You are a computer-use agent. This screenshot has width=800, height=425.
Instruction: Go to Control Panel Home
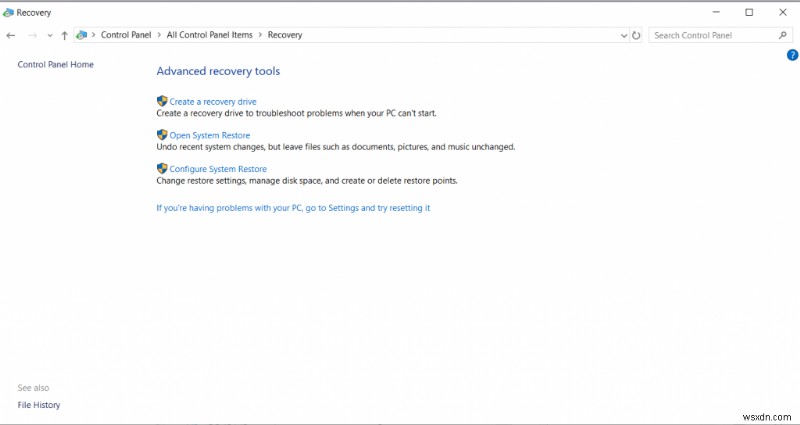pos(55,65)
